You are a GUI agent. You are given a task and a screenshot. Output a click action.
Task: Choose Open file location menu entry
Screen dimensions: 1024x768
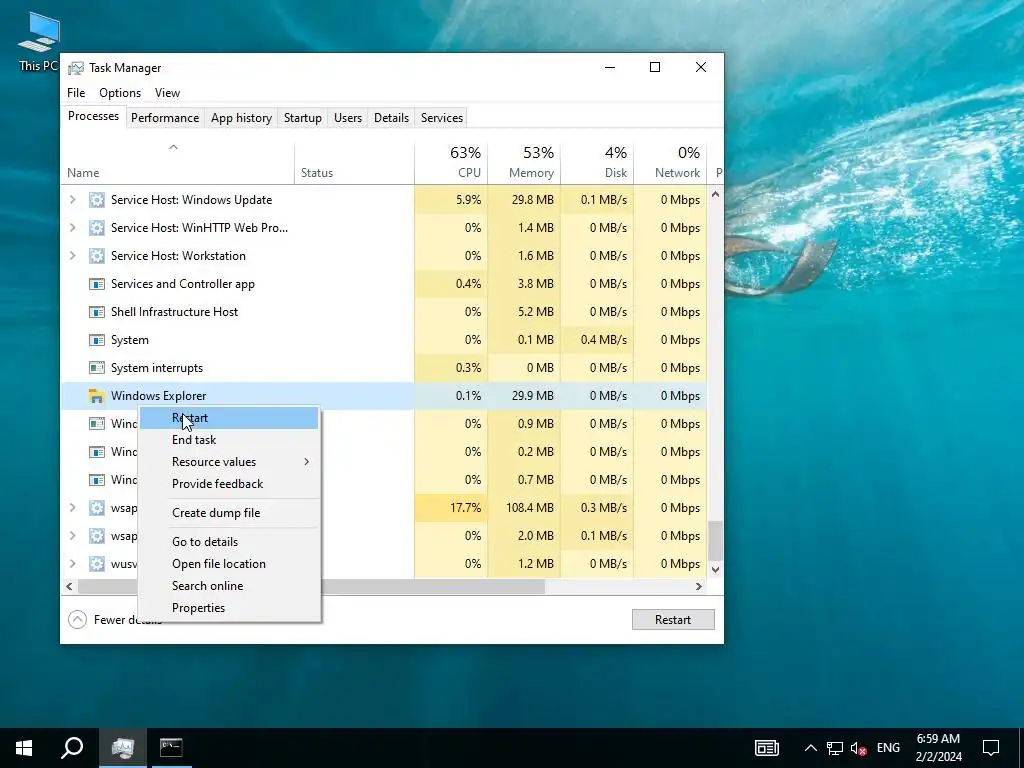229,564
